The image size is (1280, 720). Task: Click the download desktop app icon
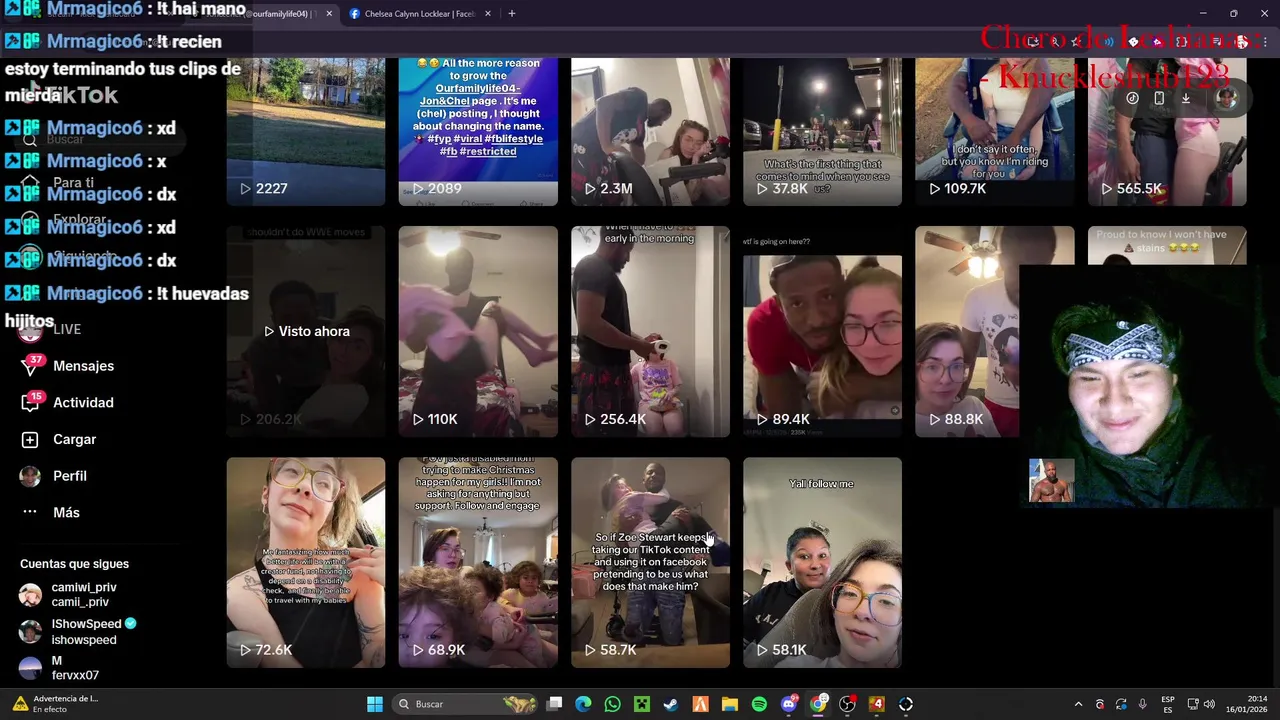click(x=1186, y=98)
